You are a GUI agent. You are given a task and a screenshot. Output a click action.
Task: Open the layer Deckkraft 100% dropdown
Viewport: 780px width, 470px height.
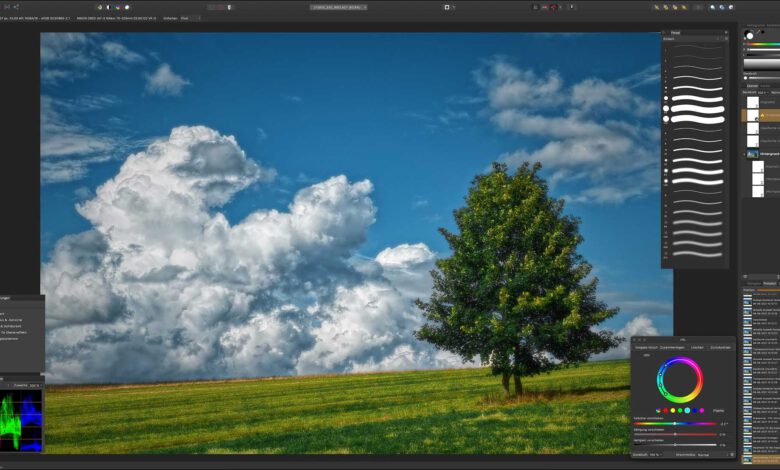(x=763, y=93)
